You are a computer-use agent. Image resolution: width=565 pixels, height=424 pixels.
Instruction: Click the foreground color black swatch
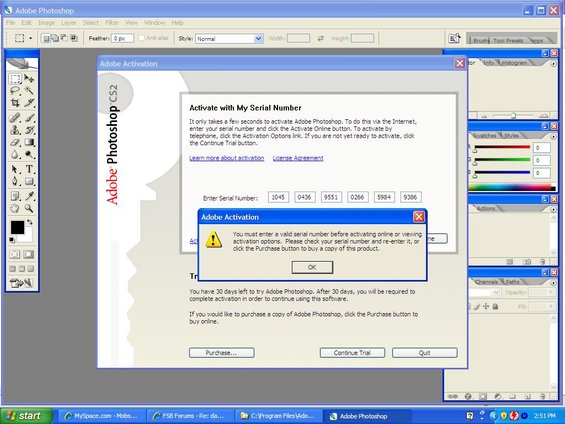[x=17, y=227]
